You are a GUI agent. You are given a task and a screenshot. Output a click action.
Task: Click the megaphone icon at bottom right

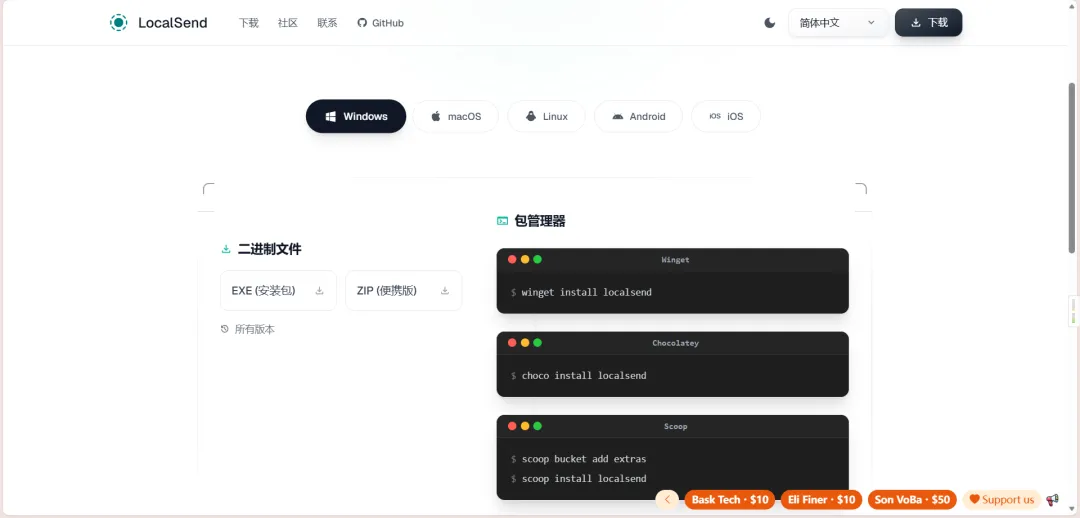(1052, 500)
